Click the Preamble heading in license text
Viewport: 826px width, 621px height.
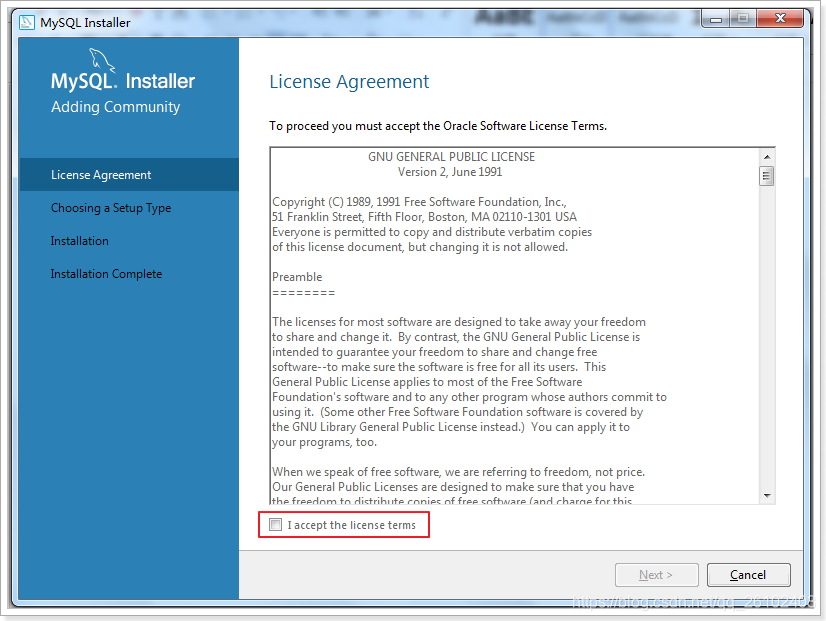[297, 277]
